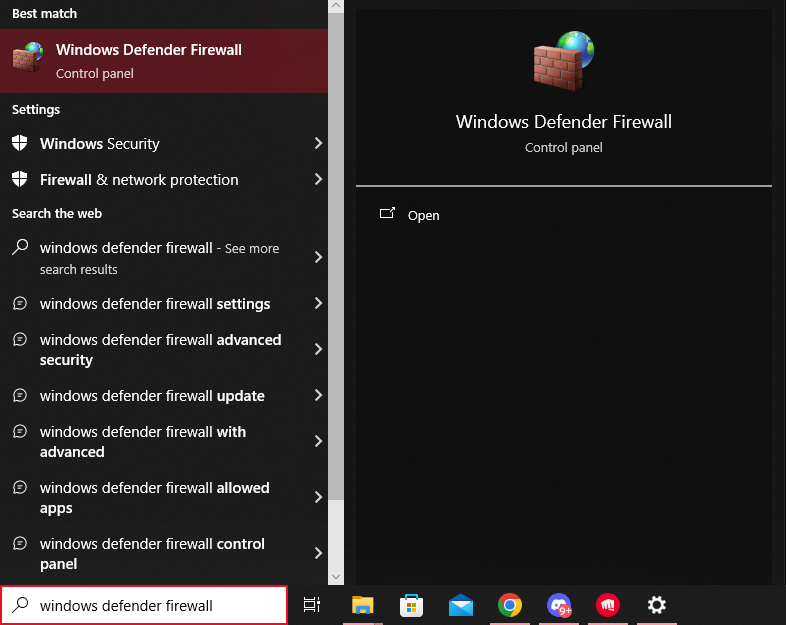
Task: Open the red Riot Client taskbar icon
Action: pos(608,605)
